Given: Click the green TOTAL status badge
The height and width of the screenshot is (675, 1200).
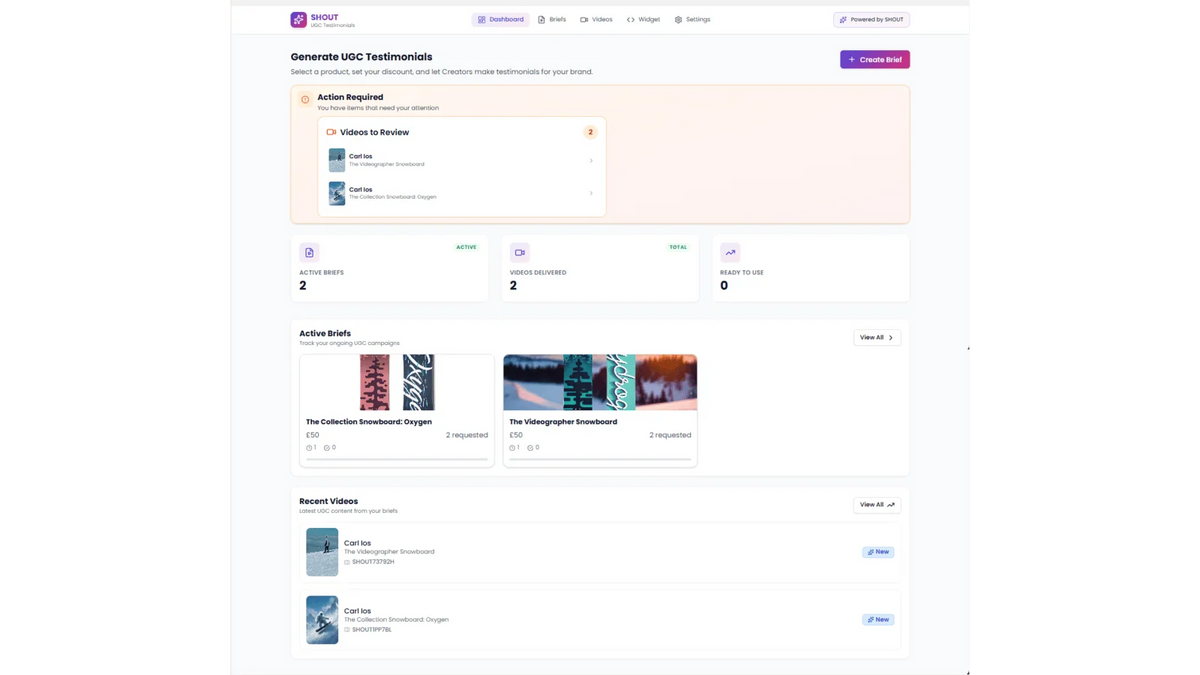Looking at the screenshot, I should coord(678,247).
